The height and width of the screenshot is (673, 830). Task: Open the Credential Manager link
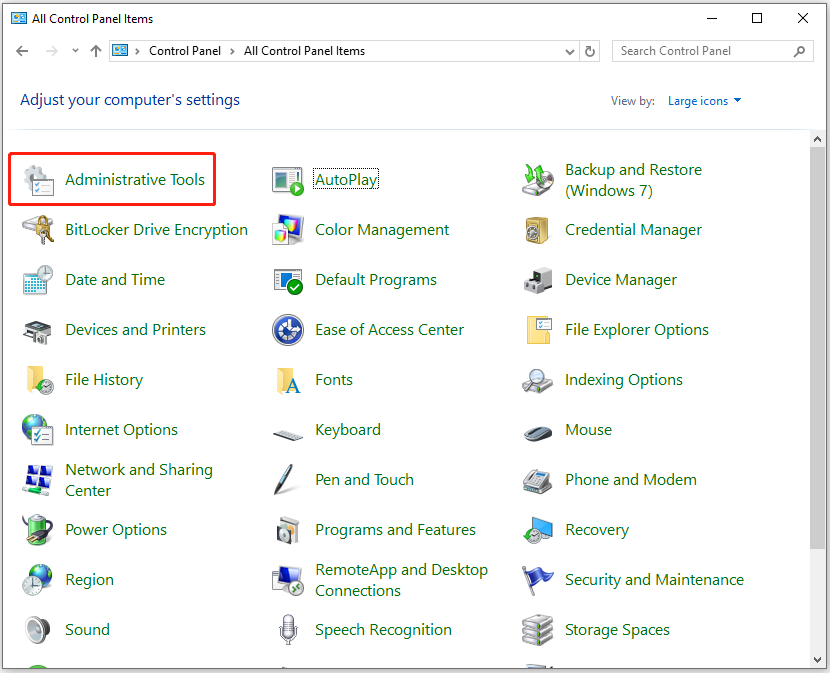(x=633, y=230)
